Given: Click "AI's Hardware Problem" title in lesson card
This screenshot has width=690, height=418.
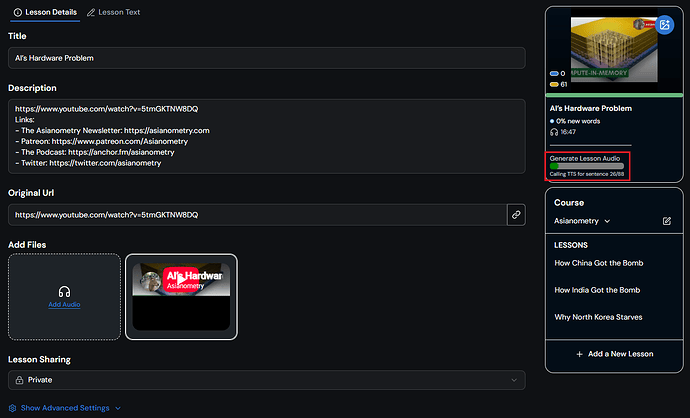Looking at the screenshot, I should (591, 108).
